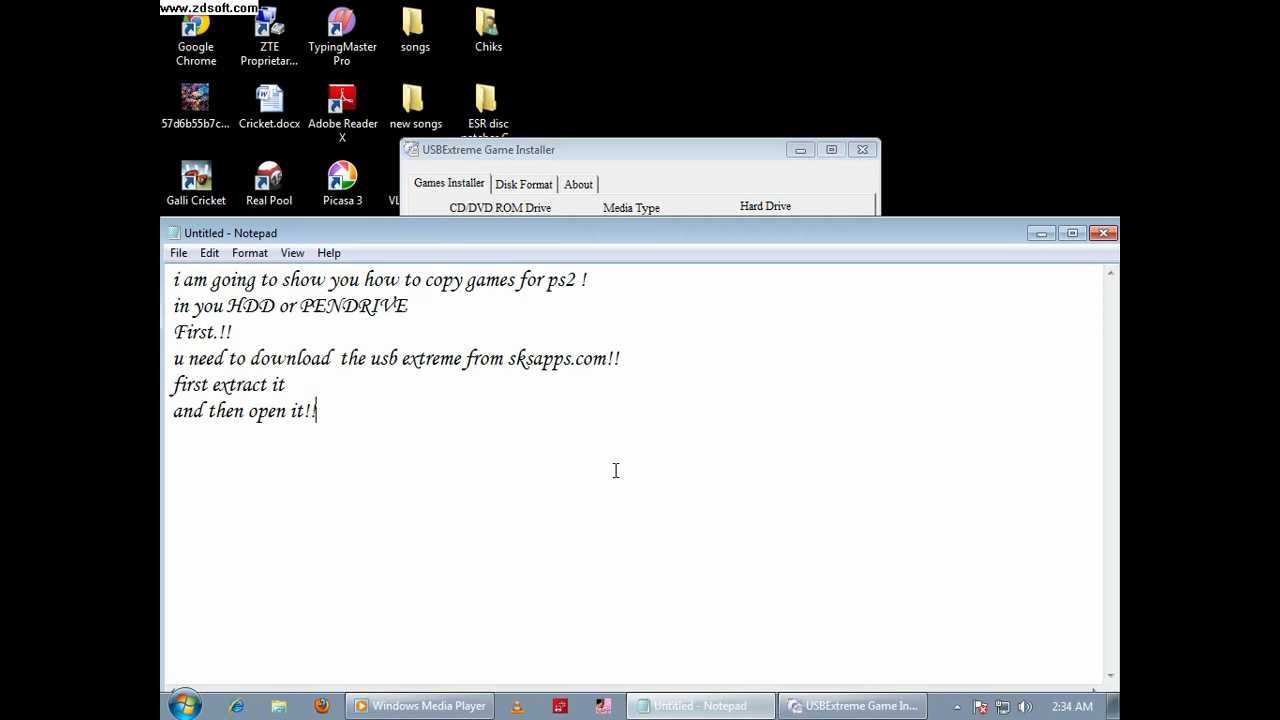Click Untitled - Notepad taskbar button
The width and height of the screenshot is (1280, 720).
pos(700,706)
